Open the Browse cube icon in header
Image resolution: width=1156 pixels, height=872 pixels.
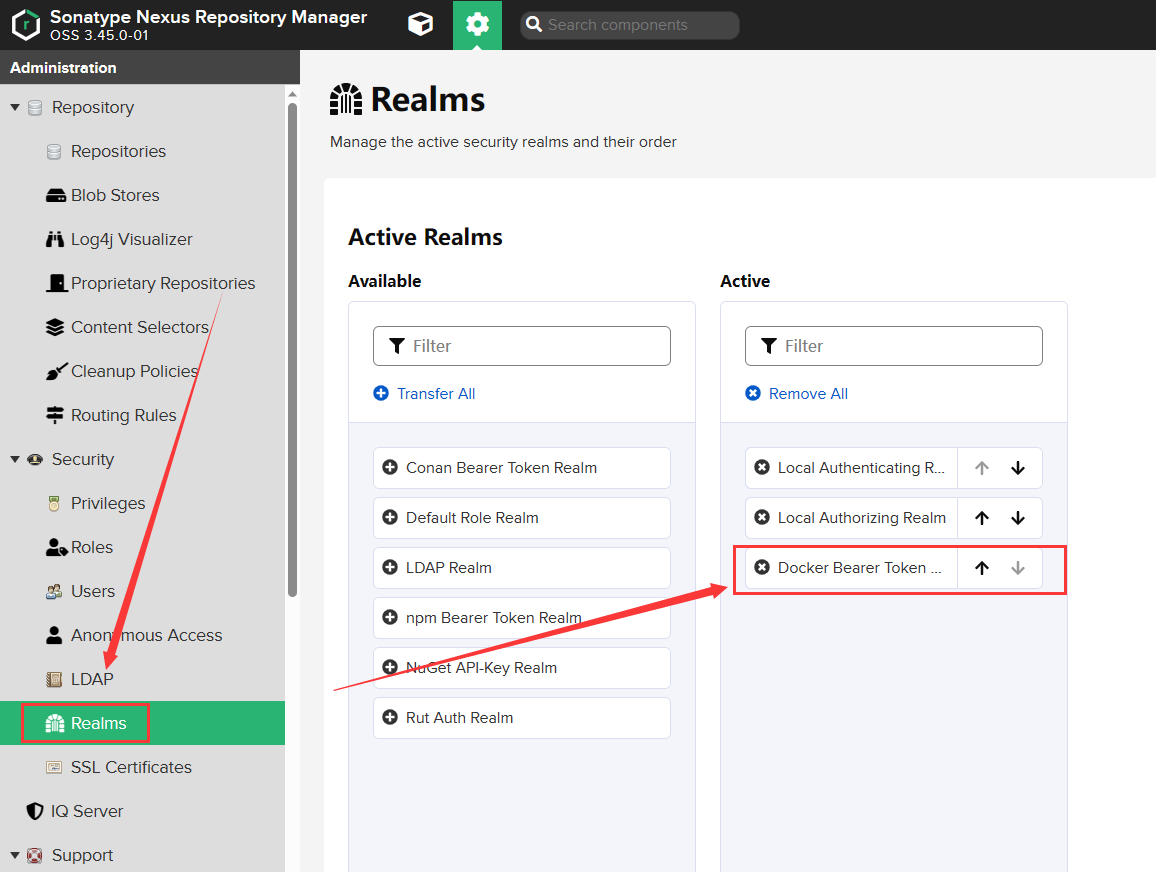pos(420,24)
